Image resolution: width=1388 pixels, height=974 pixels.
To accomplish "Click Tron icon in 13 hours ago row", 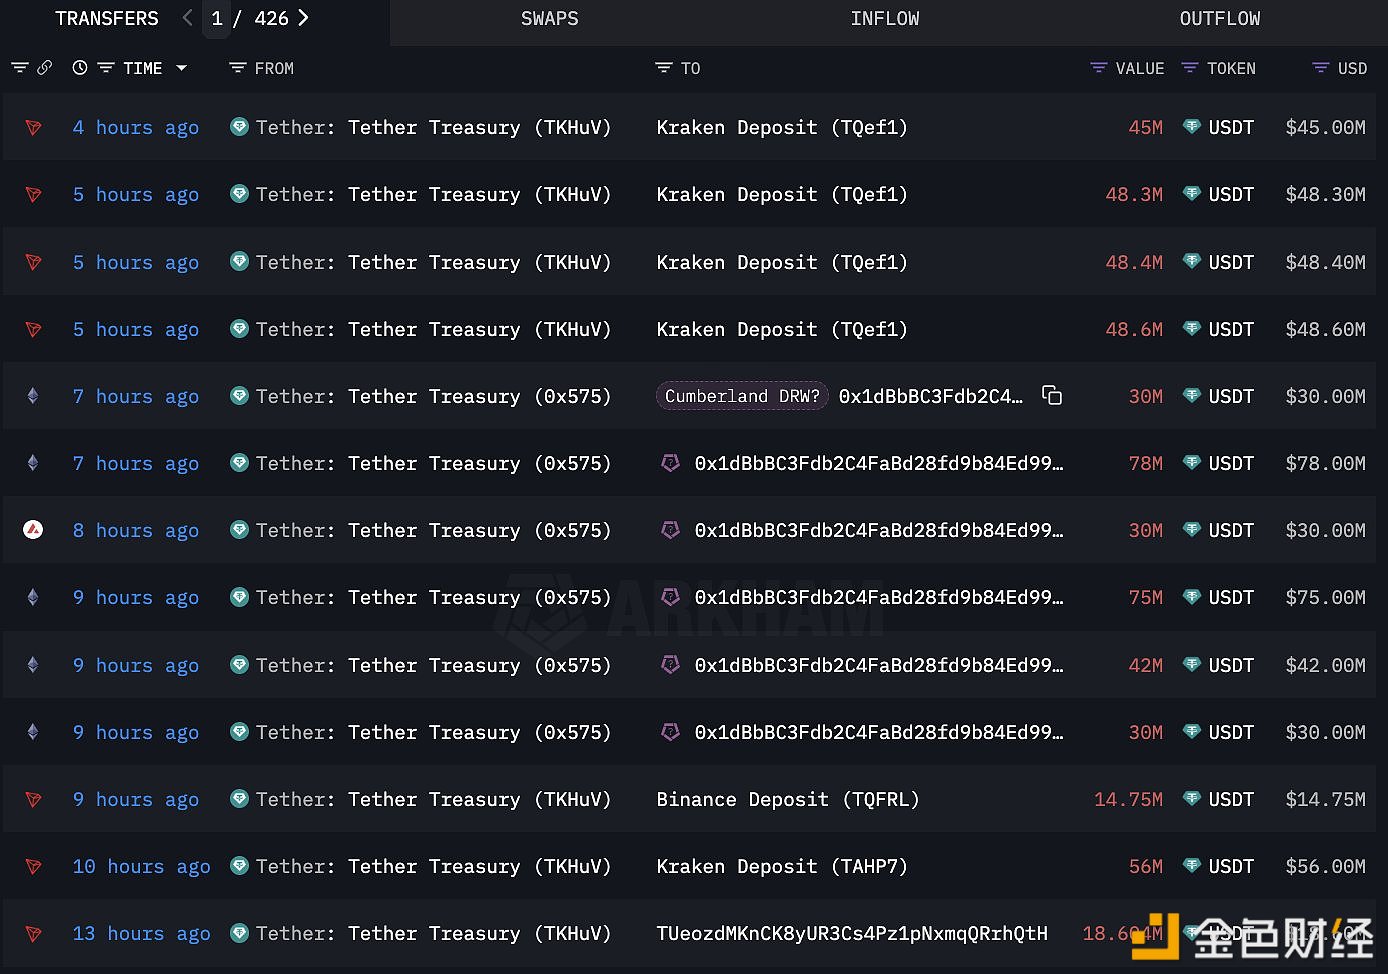I will [x=33, y=933].
